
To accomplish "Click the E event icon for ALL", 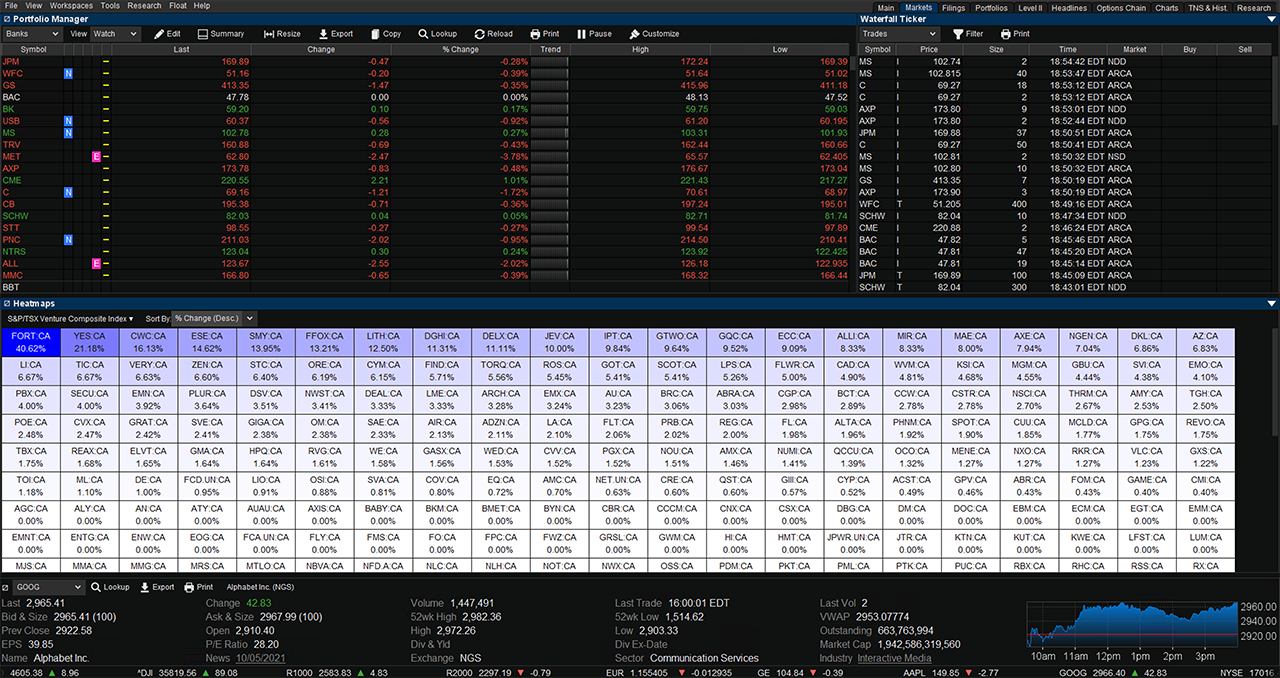I will tap(96, 264).
